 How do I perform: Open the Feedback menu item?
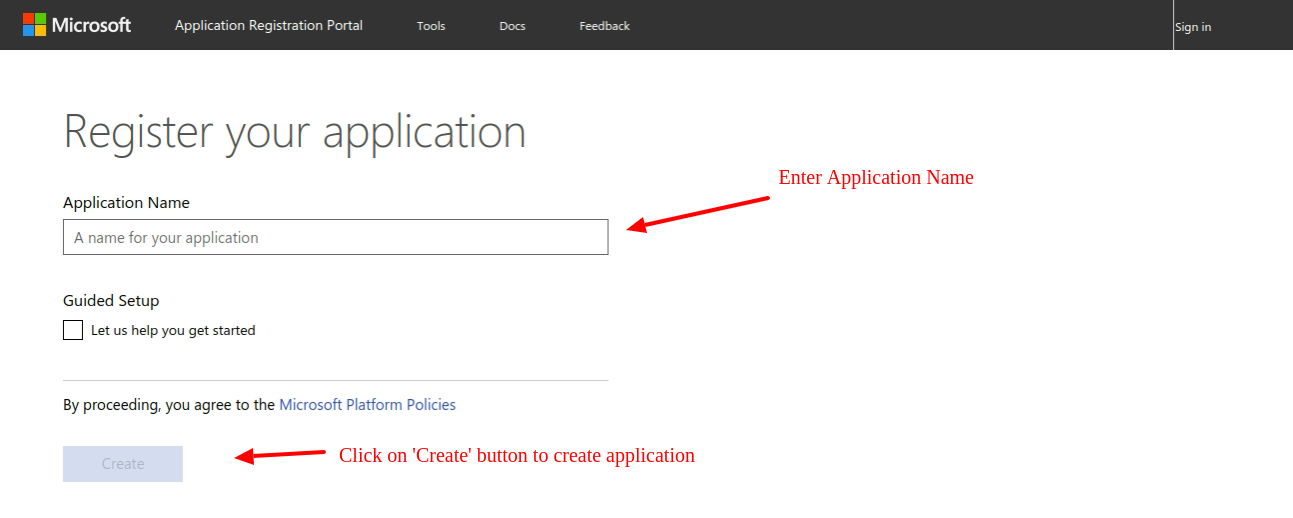[604, 26]
